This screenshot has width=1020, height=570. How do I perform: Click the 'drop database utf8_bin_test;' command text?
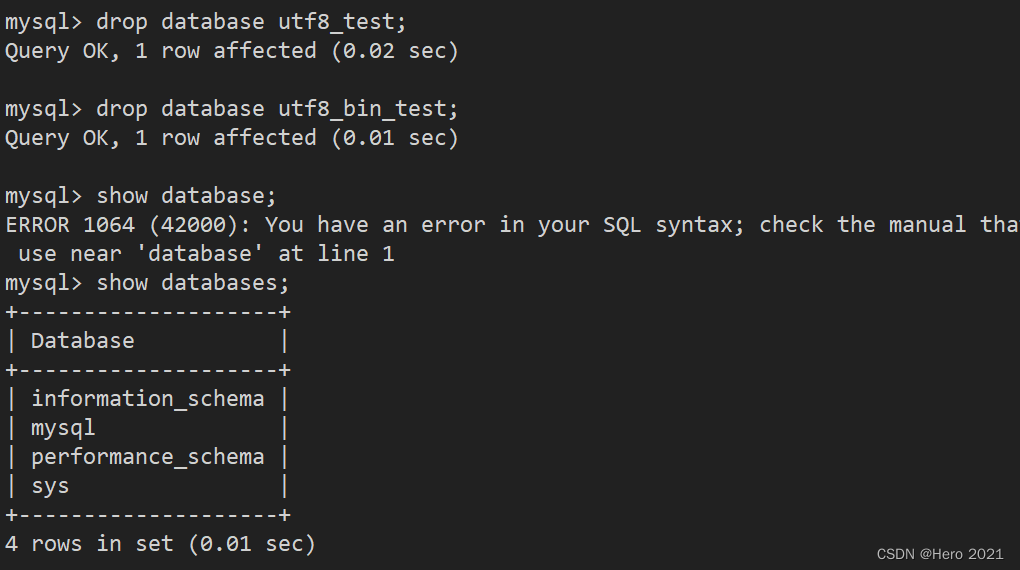click(277, 109)
